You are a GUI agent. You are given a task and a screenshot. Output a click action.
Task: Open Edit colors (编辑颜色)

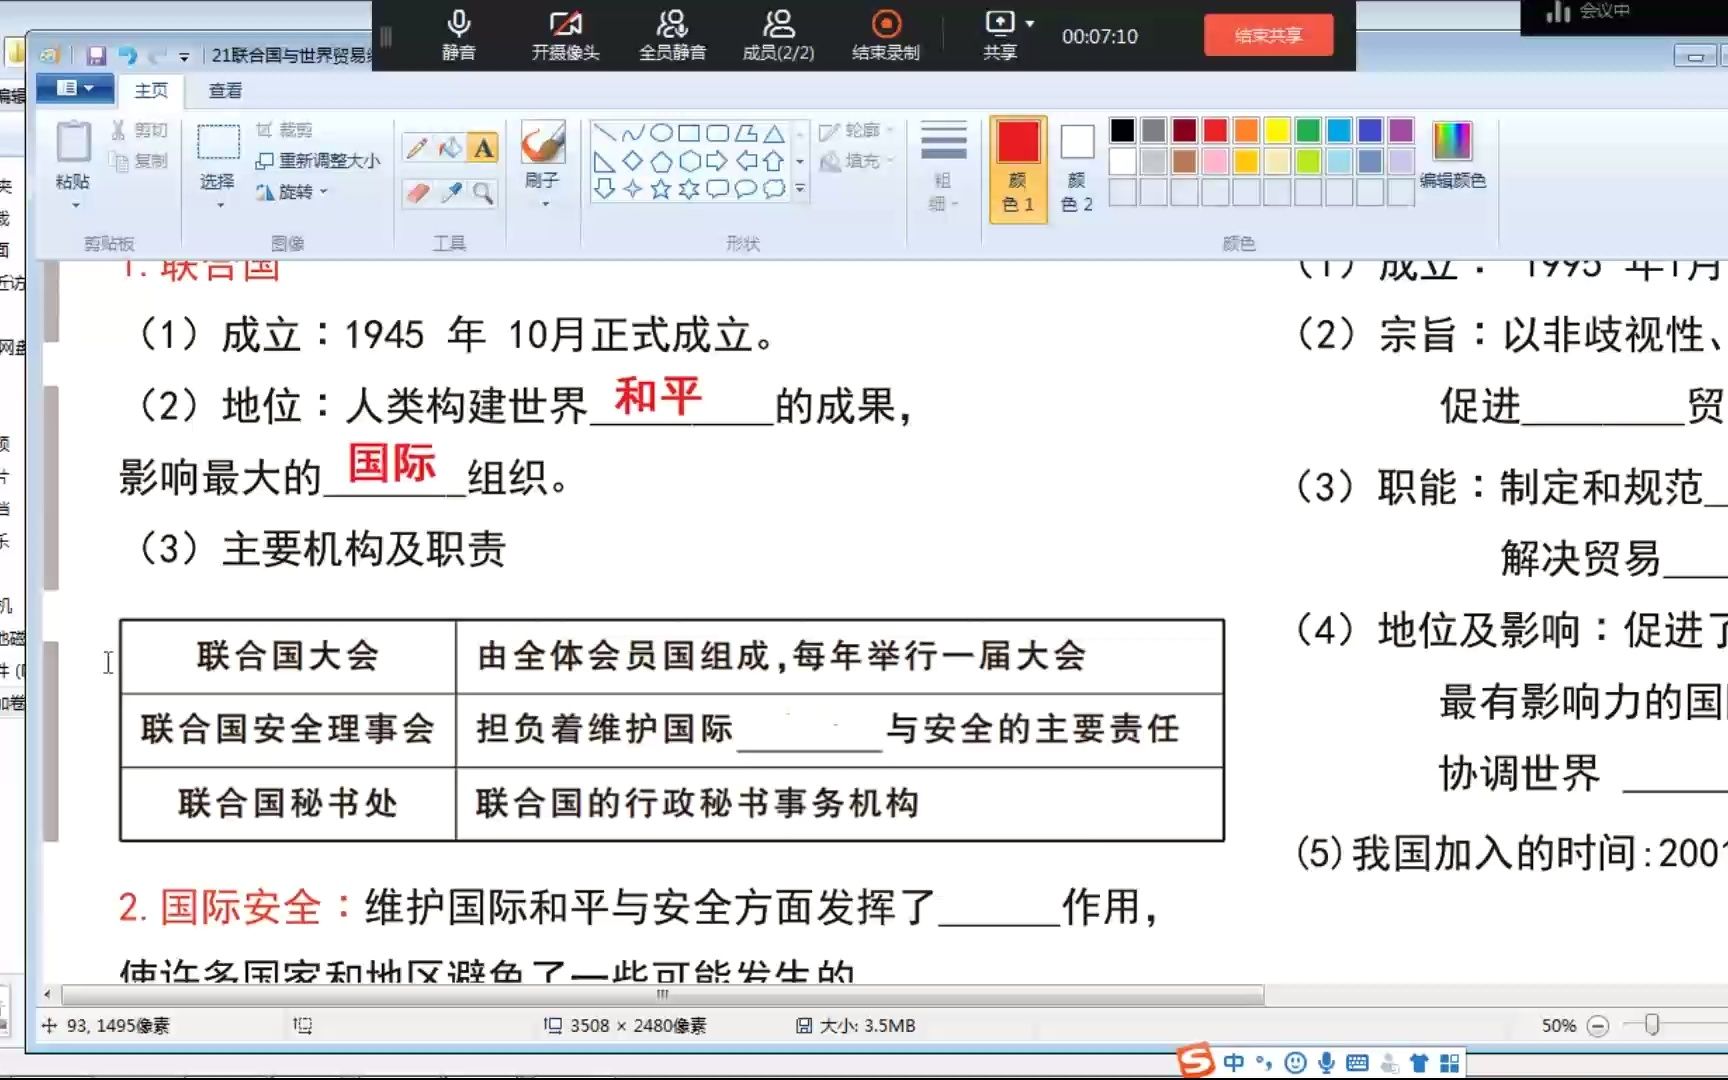[x=1452, y=155]
